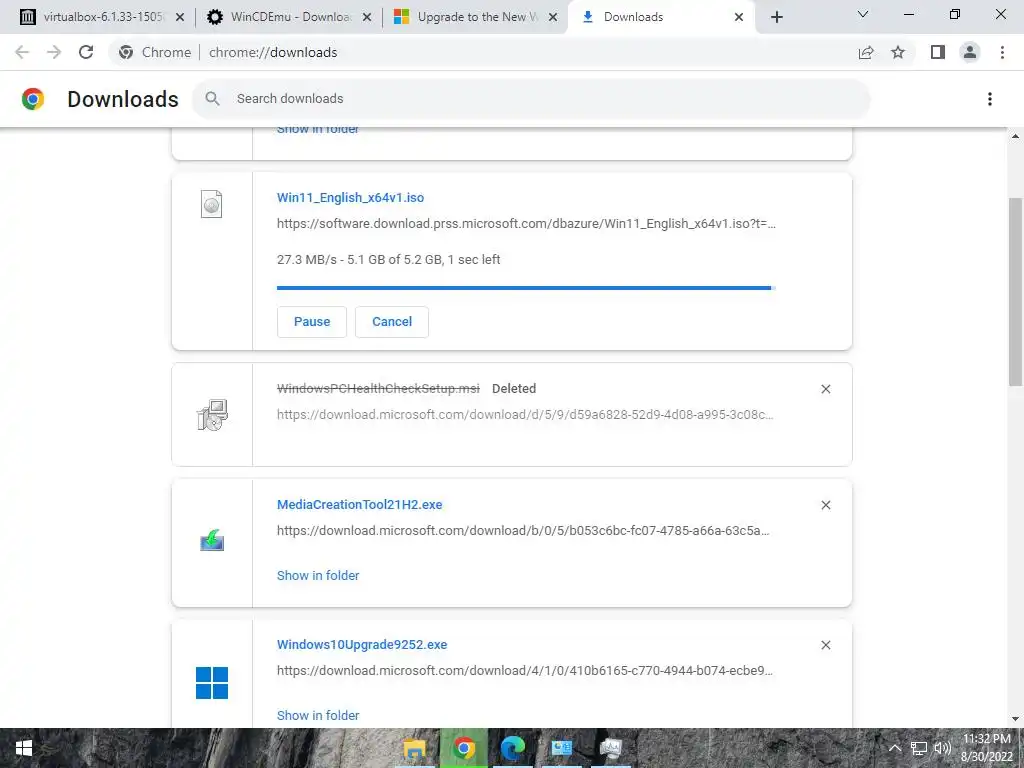Click the Win11 ISO file icon
Viewport: 1024px width, 768px height.
(x=212, y=204)
